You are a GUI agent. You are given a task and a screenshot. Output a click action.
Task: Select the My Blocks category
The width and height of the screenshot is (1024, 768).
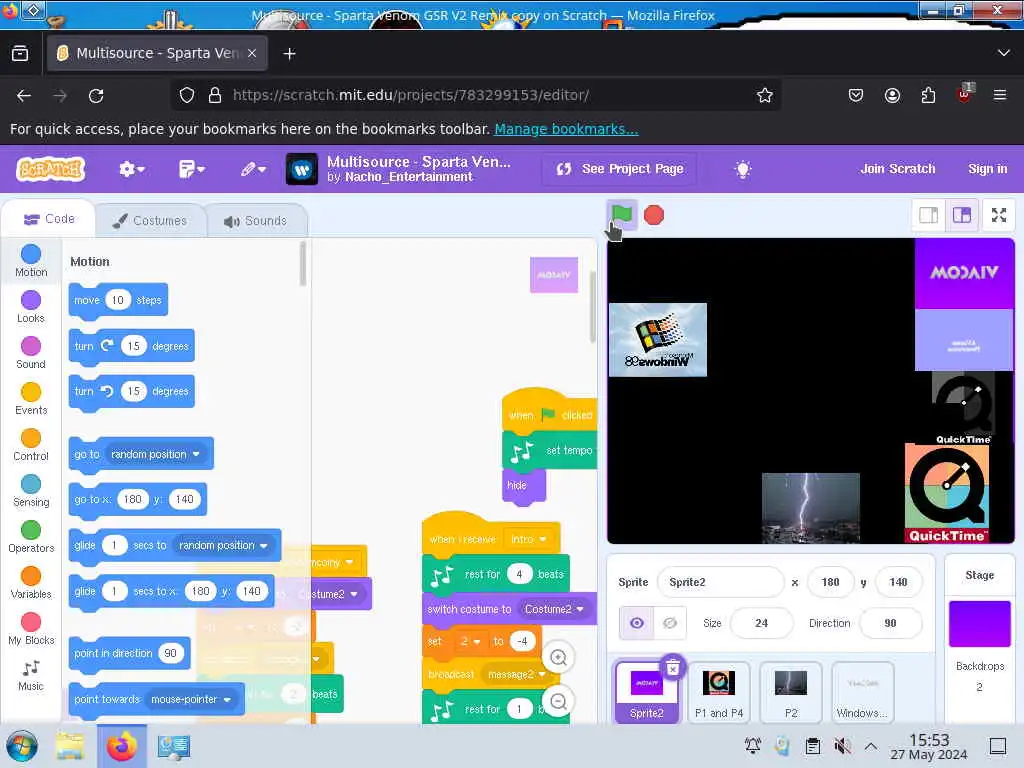(31, 630)
